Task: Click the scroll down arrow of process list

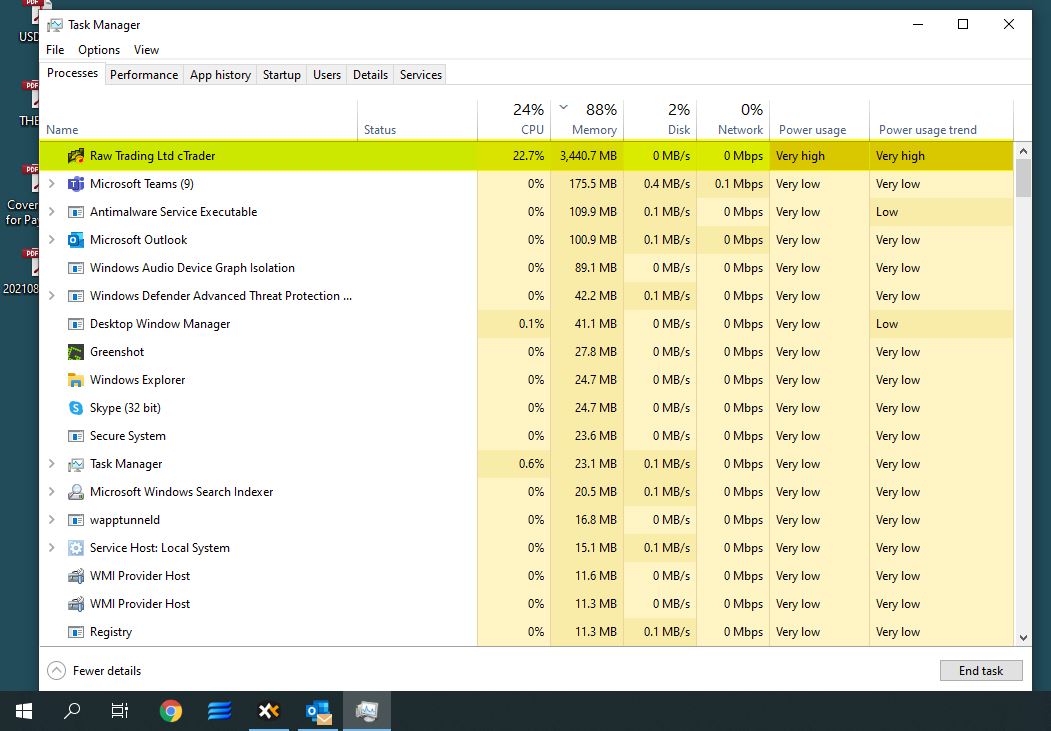Action: pyautogui.click(x=1023, y=638)
